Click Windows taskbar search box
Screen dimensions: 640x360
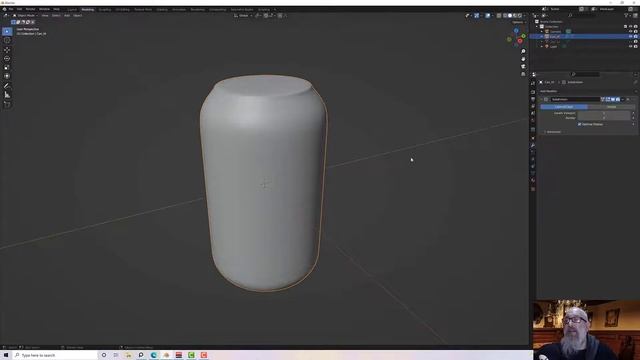point(55,355)
